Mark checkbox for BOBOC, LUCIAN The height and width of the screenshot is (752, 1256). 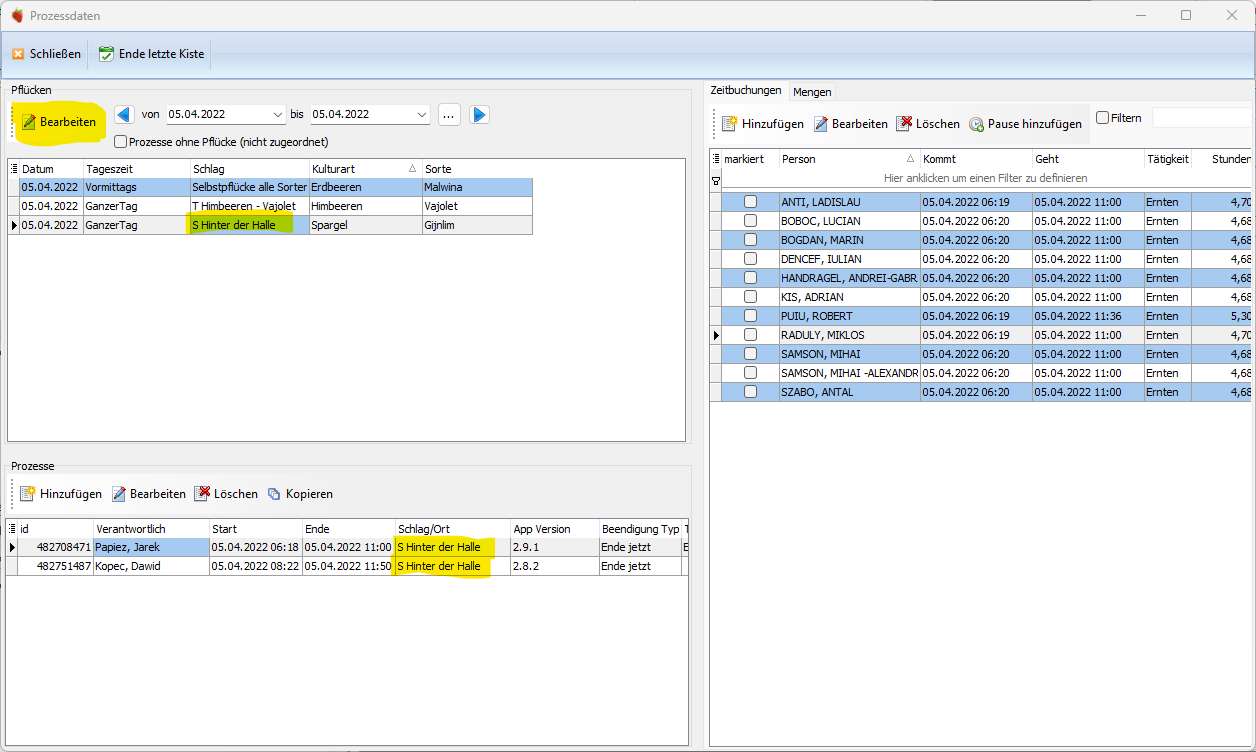(x=750, y=221)
